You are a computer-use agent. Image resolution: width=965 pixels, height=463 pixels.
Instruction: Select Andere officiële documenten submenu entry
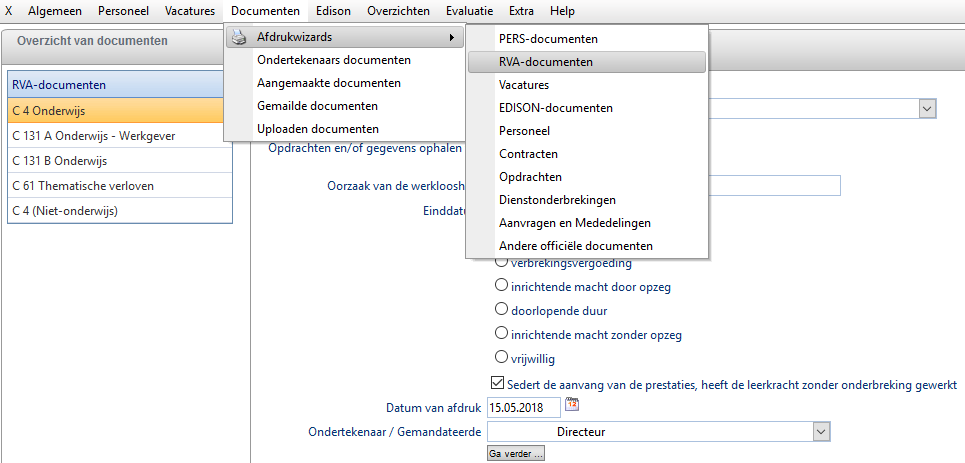tap(587, 246)
